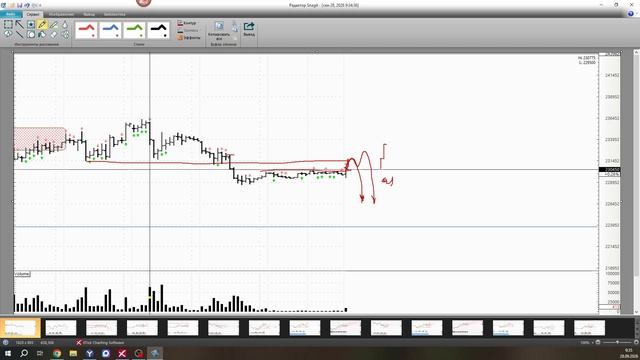Select the ninth tray thumbnail
Viewport: 640px width, 360px height.
pos(345,328)
